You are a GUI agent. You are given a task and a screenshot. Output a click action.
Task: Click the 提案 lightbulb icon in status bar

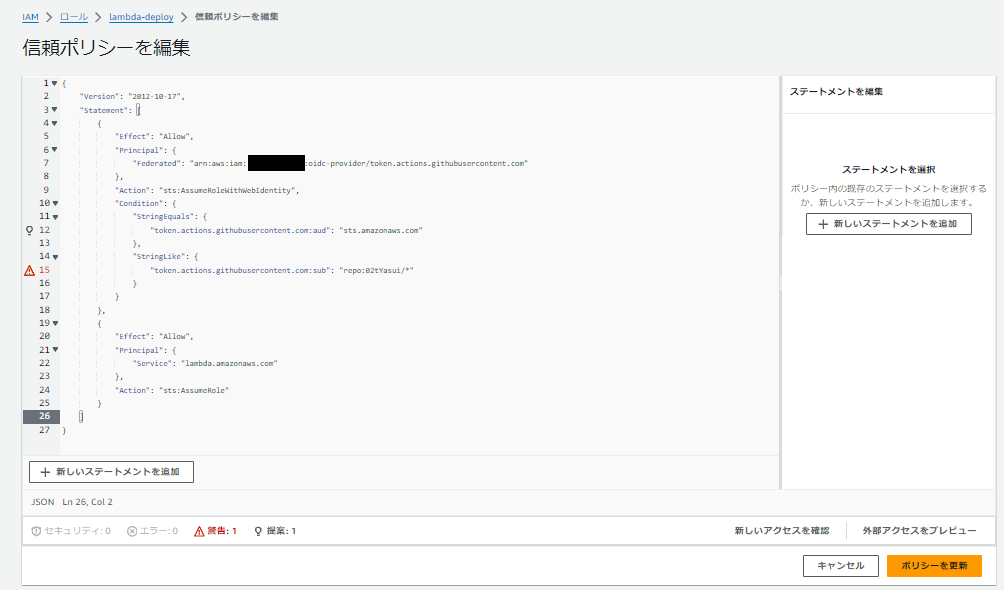pos(257,530)
